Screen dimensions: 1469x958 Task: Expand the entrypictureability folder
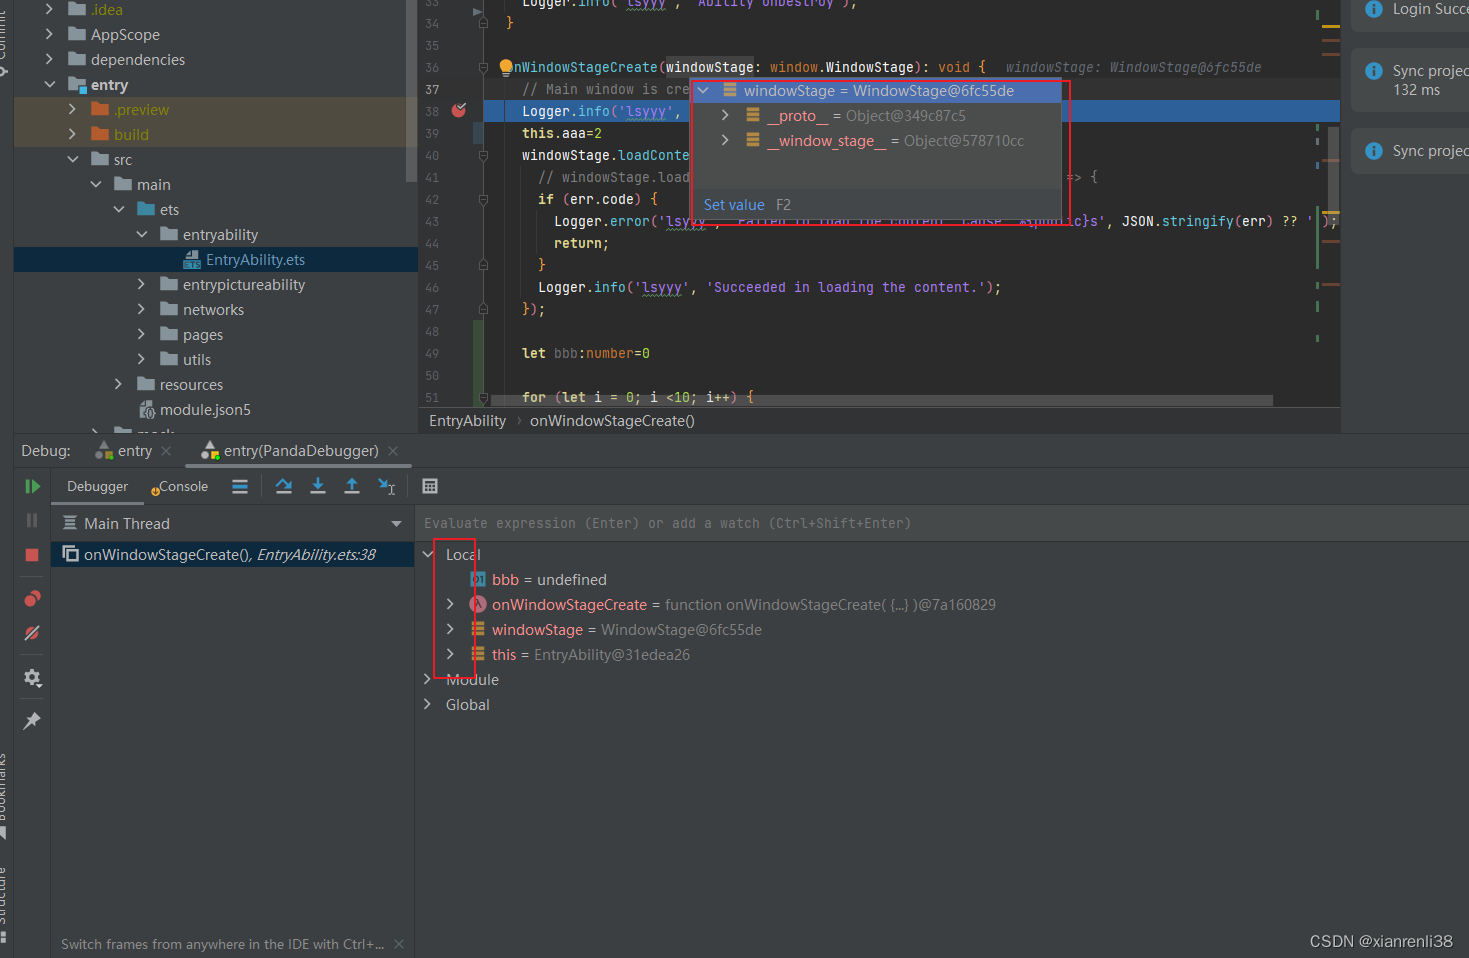pos(141,284)
